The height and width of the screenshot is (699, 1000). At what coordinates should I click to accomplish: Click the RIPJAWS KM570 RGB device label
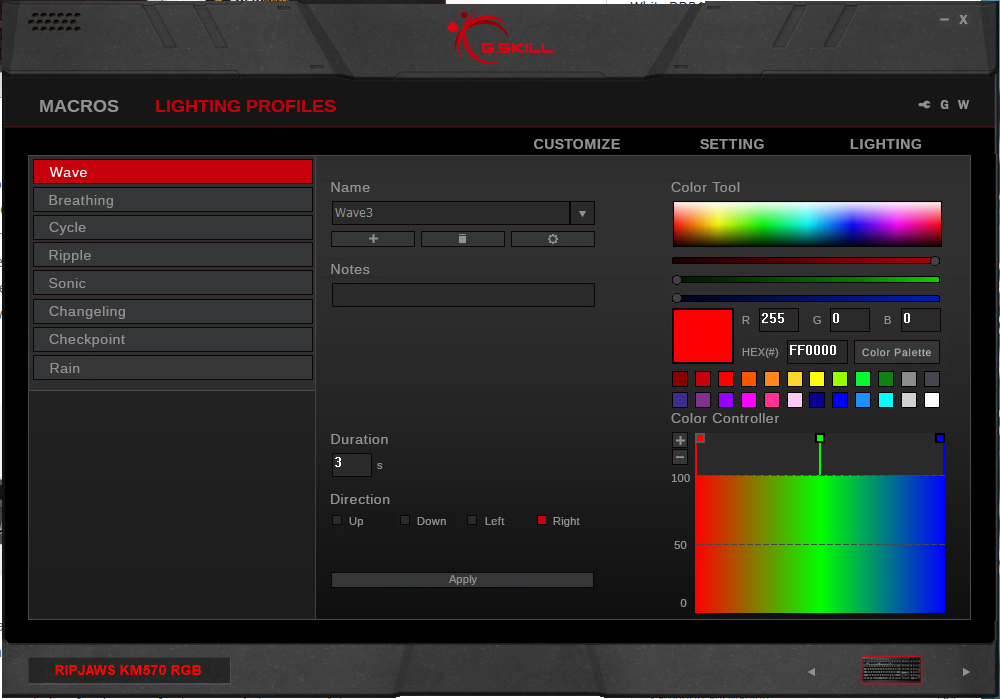point(128,670)
